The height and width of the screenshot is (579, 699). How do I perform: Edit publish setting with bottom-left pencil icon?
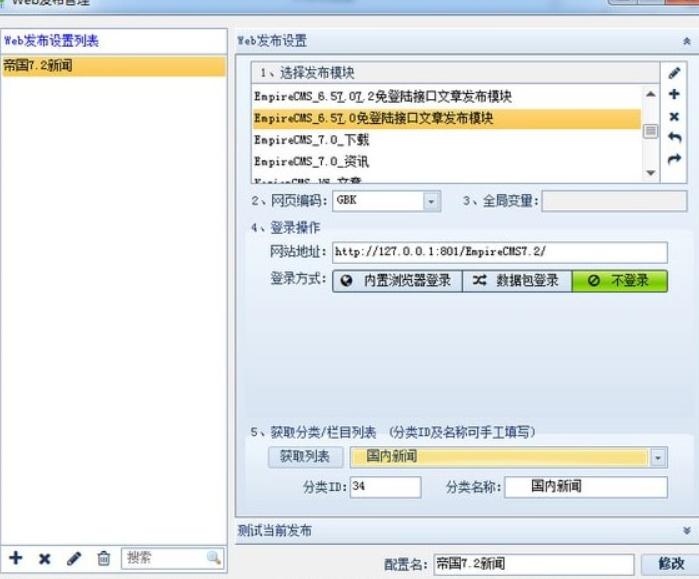coord(74,558)
